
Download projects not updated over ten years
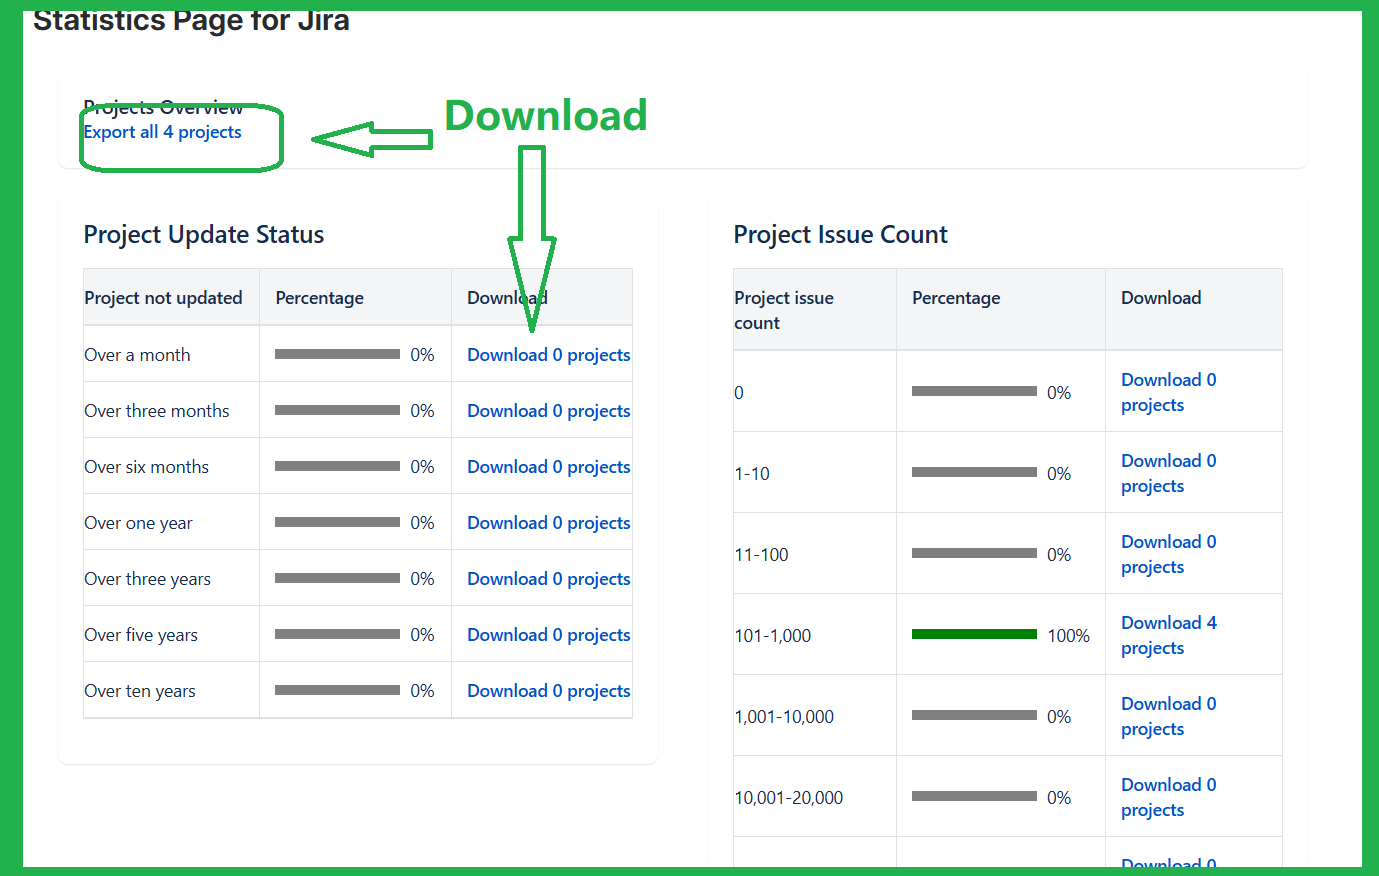549,691
